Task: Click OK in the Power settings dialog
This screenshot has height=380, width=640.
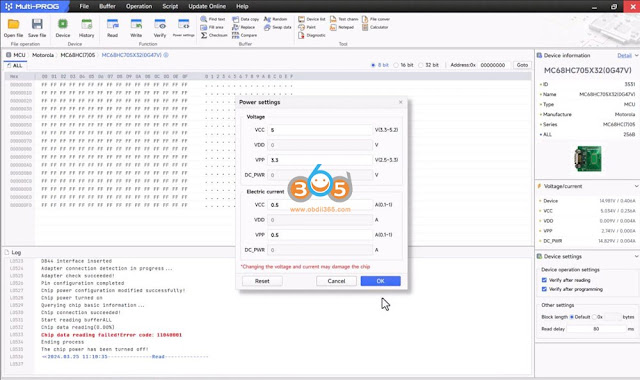Action: coord(380,281)
